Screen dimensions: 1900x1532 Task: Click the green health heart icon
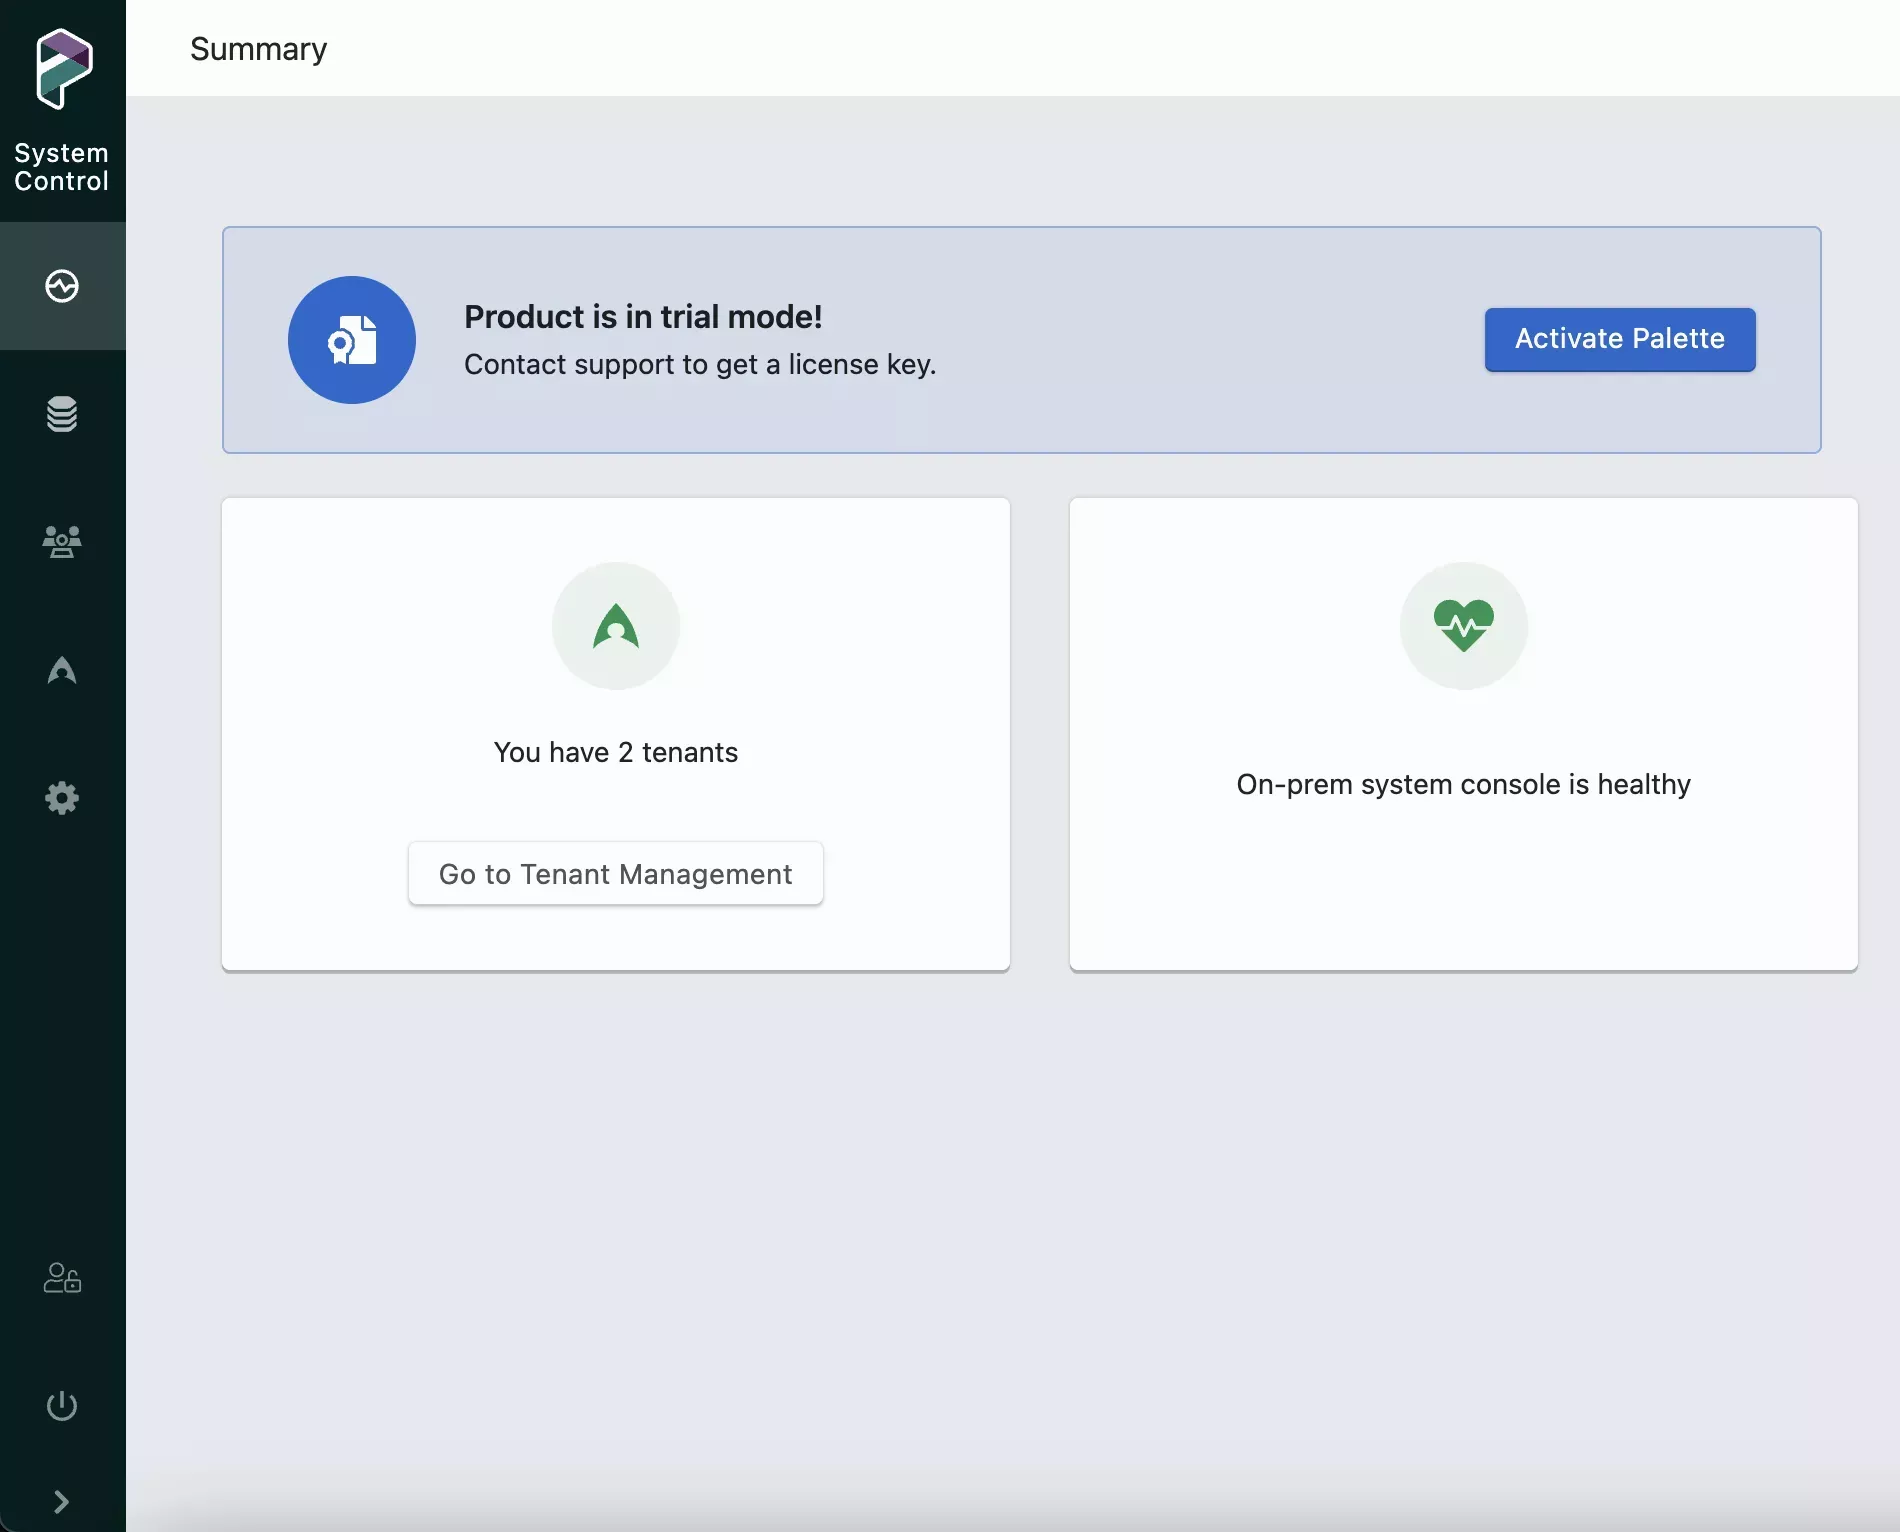[x=1463, y=626]
